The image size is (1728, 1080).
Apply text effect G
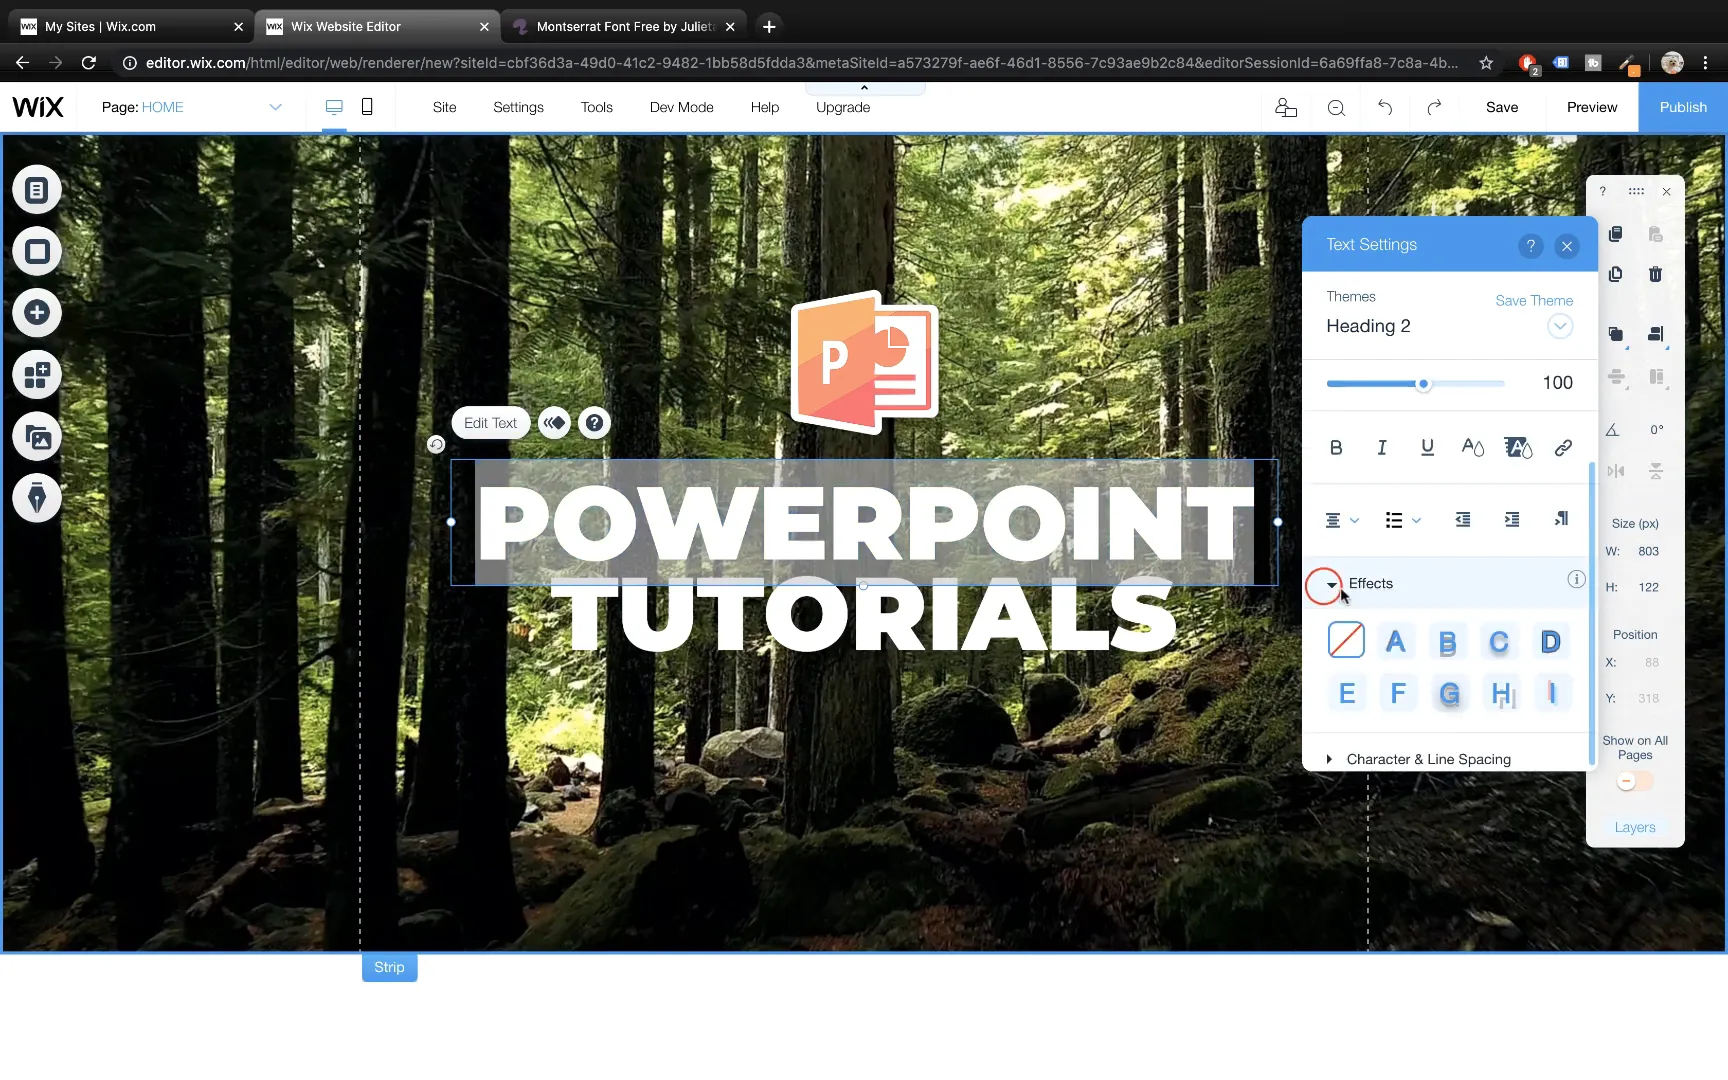pos(1449,693)
